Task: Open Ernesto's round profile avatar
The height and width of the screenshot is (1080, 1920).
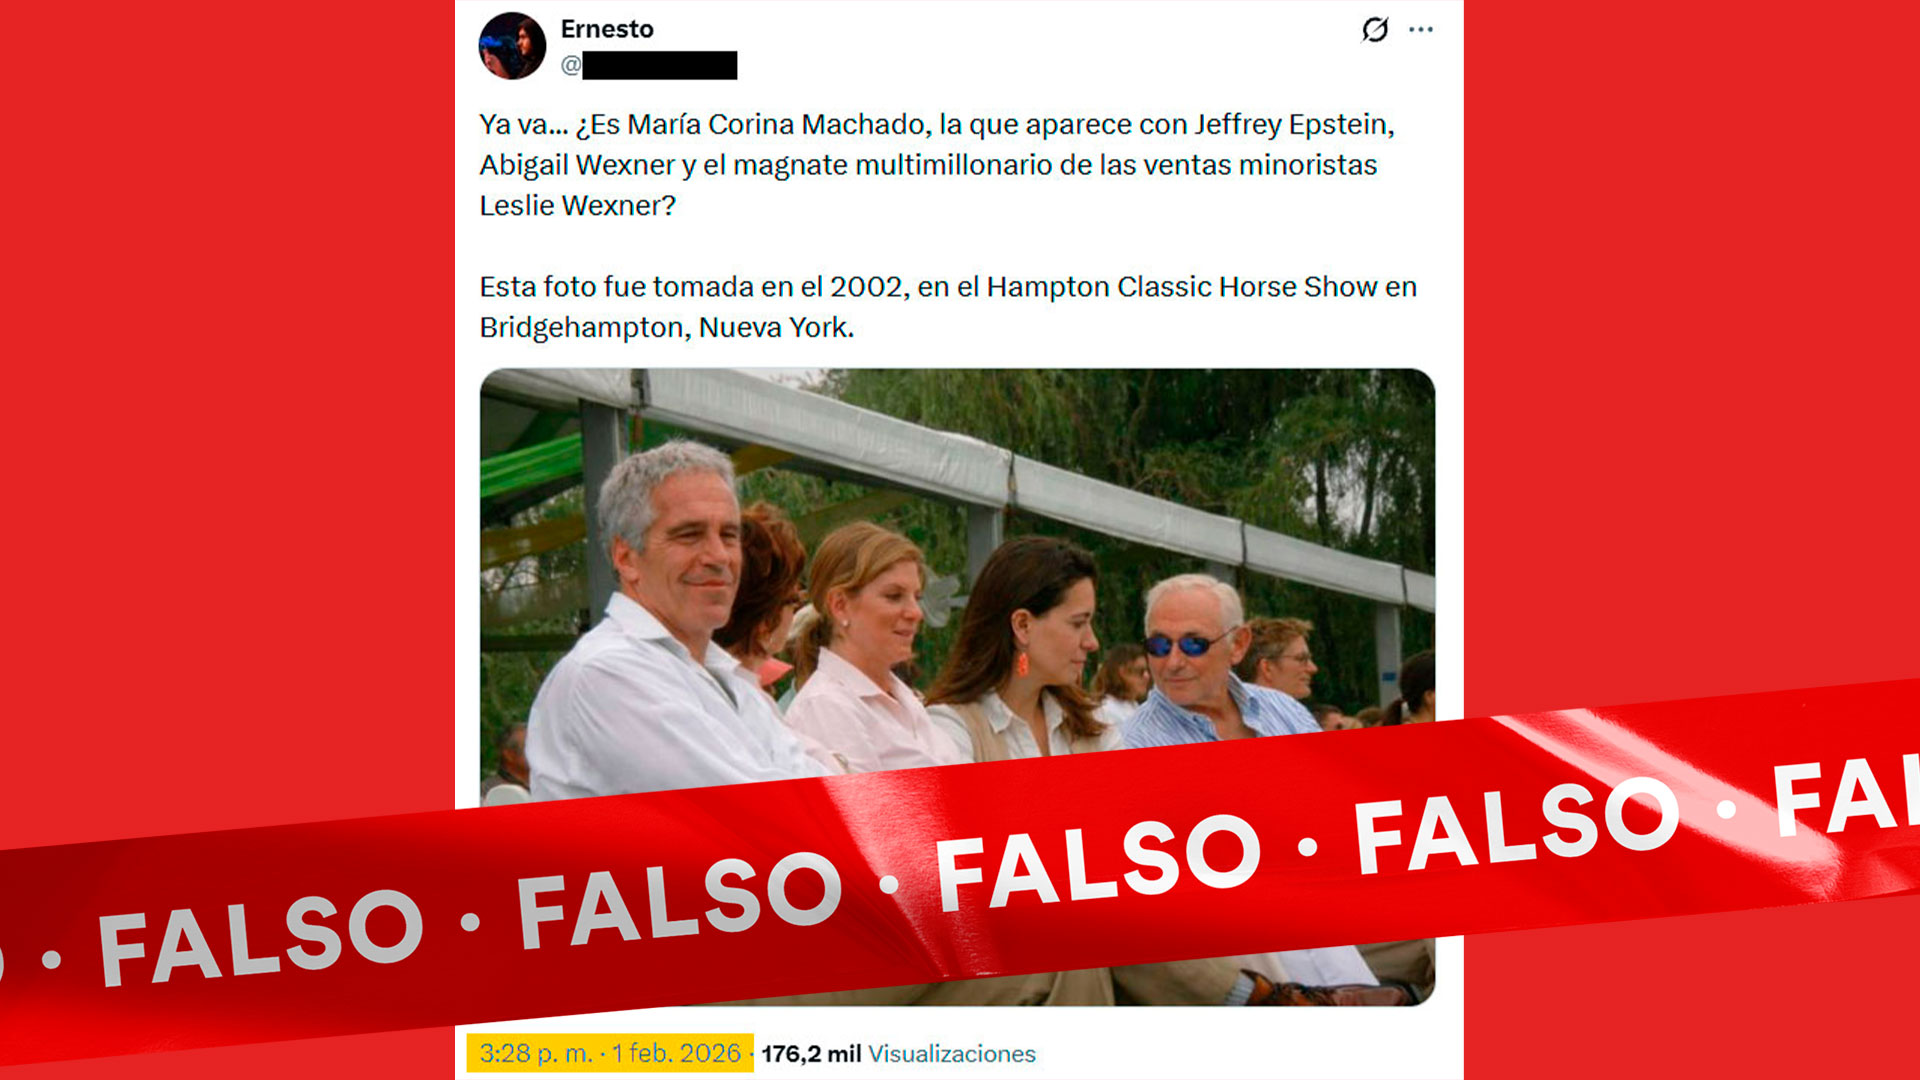Action: click(x=512, y=46)
